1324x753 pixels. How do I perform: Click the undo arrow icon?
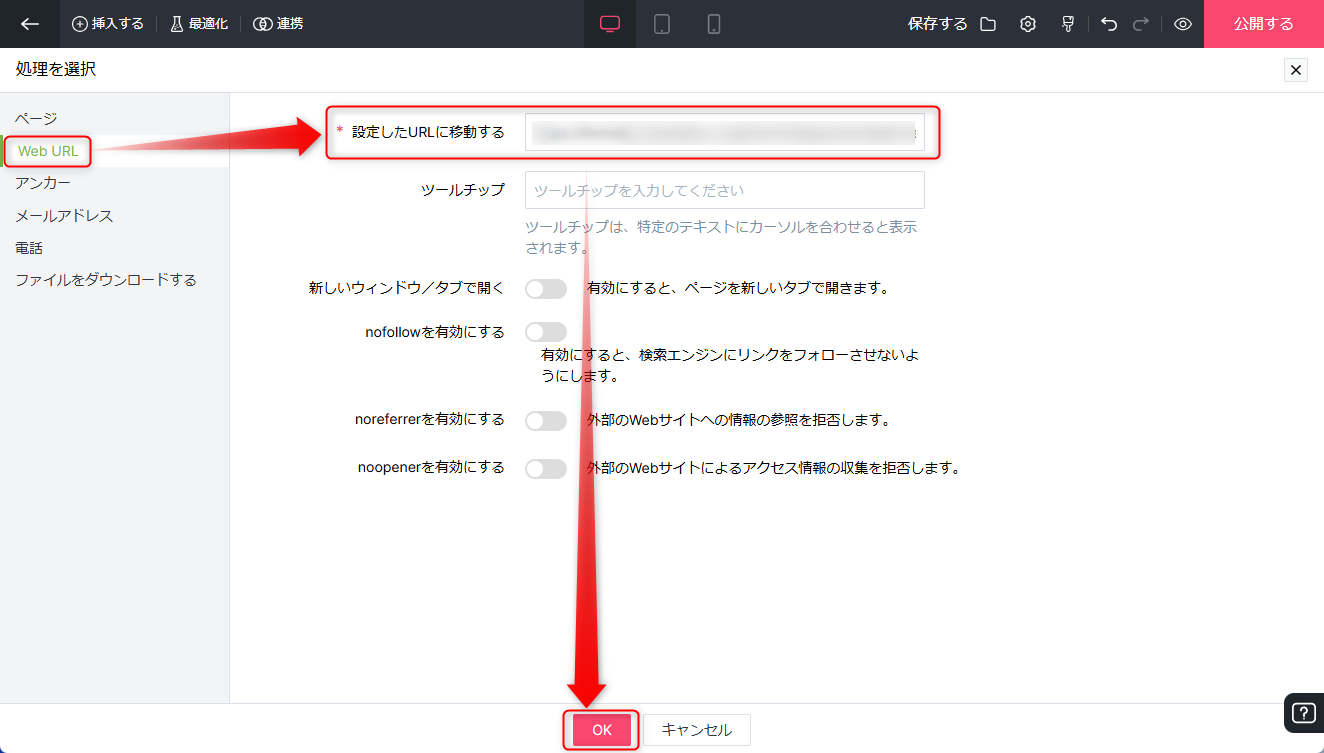(1109, 24)
